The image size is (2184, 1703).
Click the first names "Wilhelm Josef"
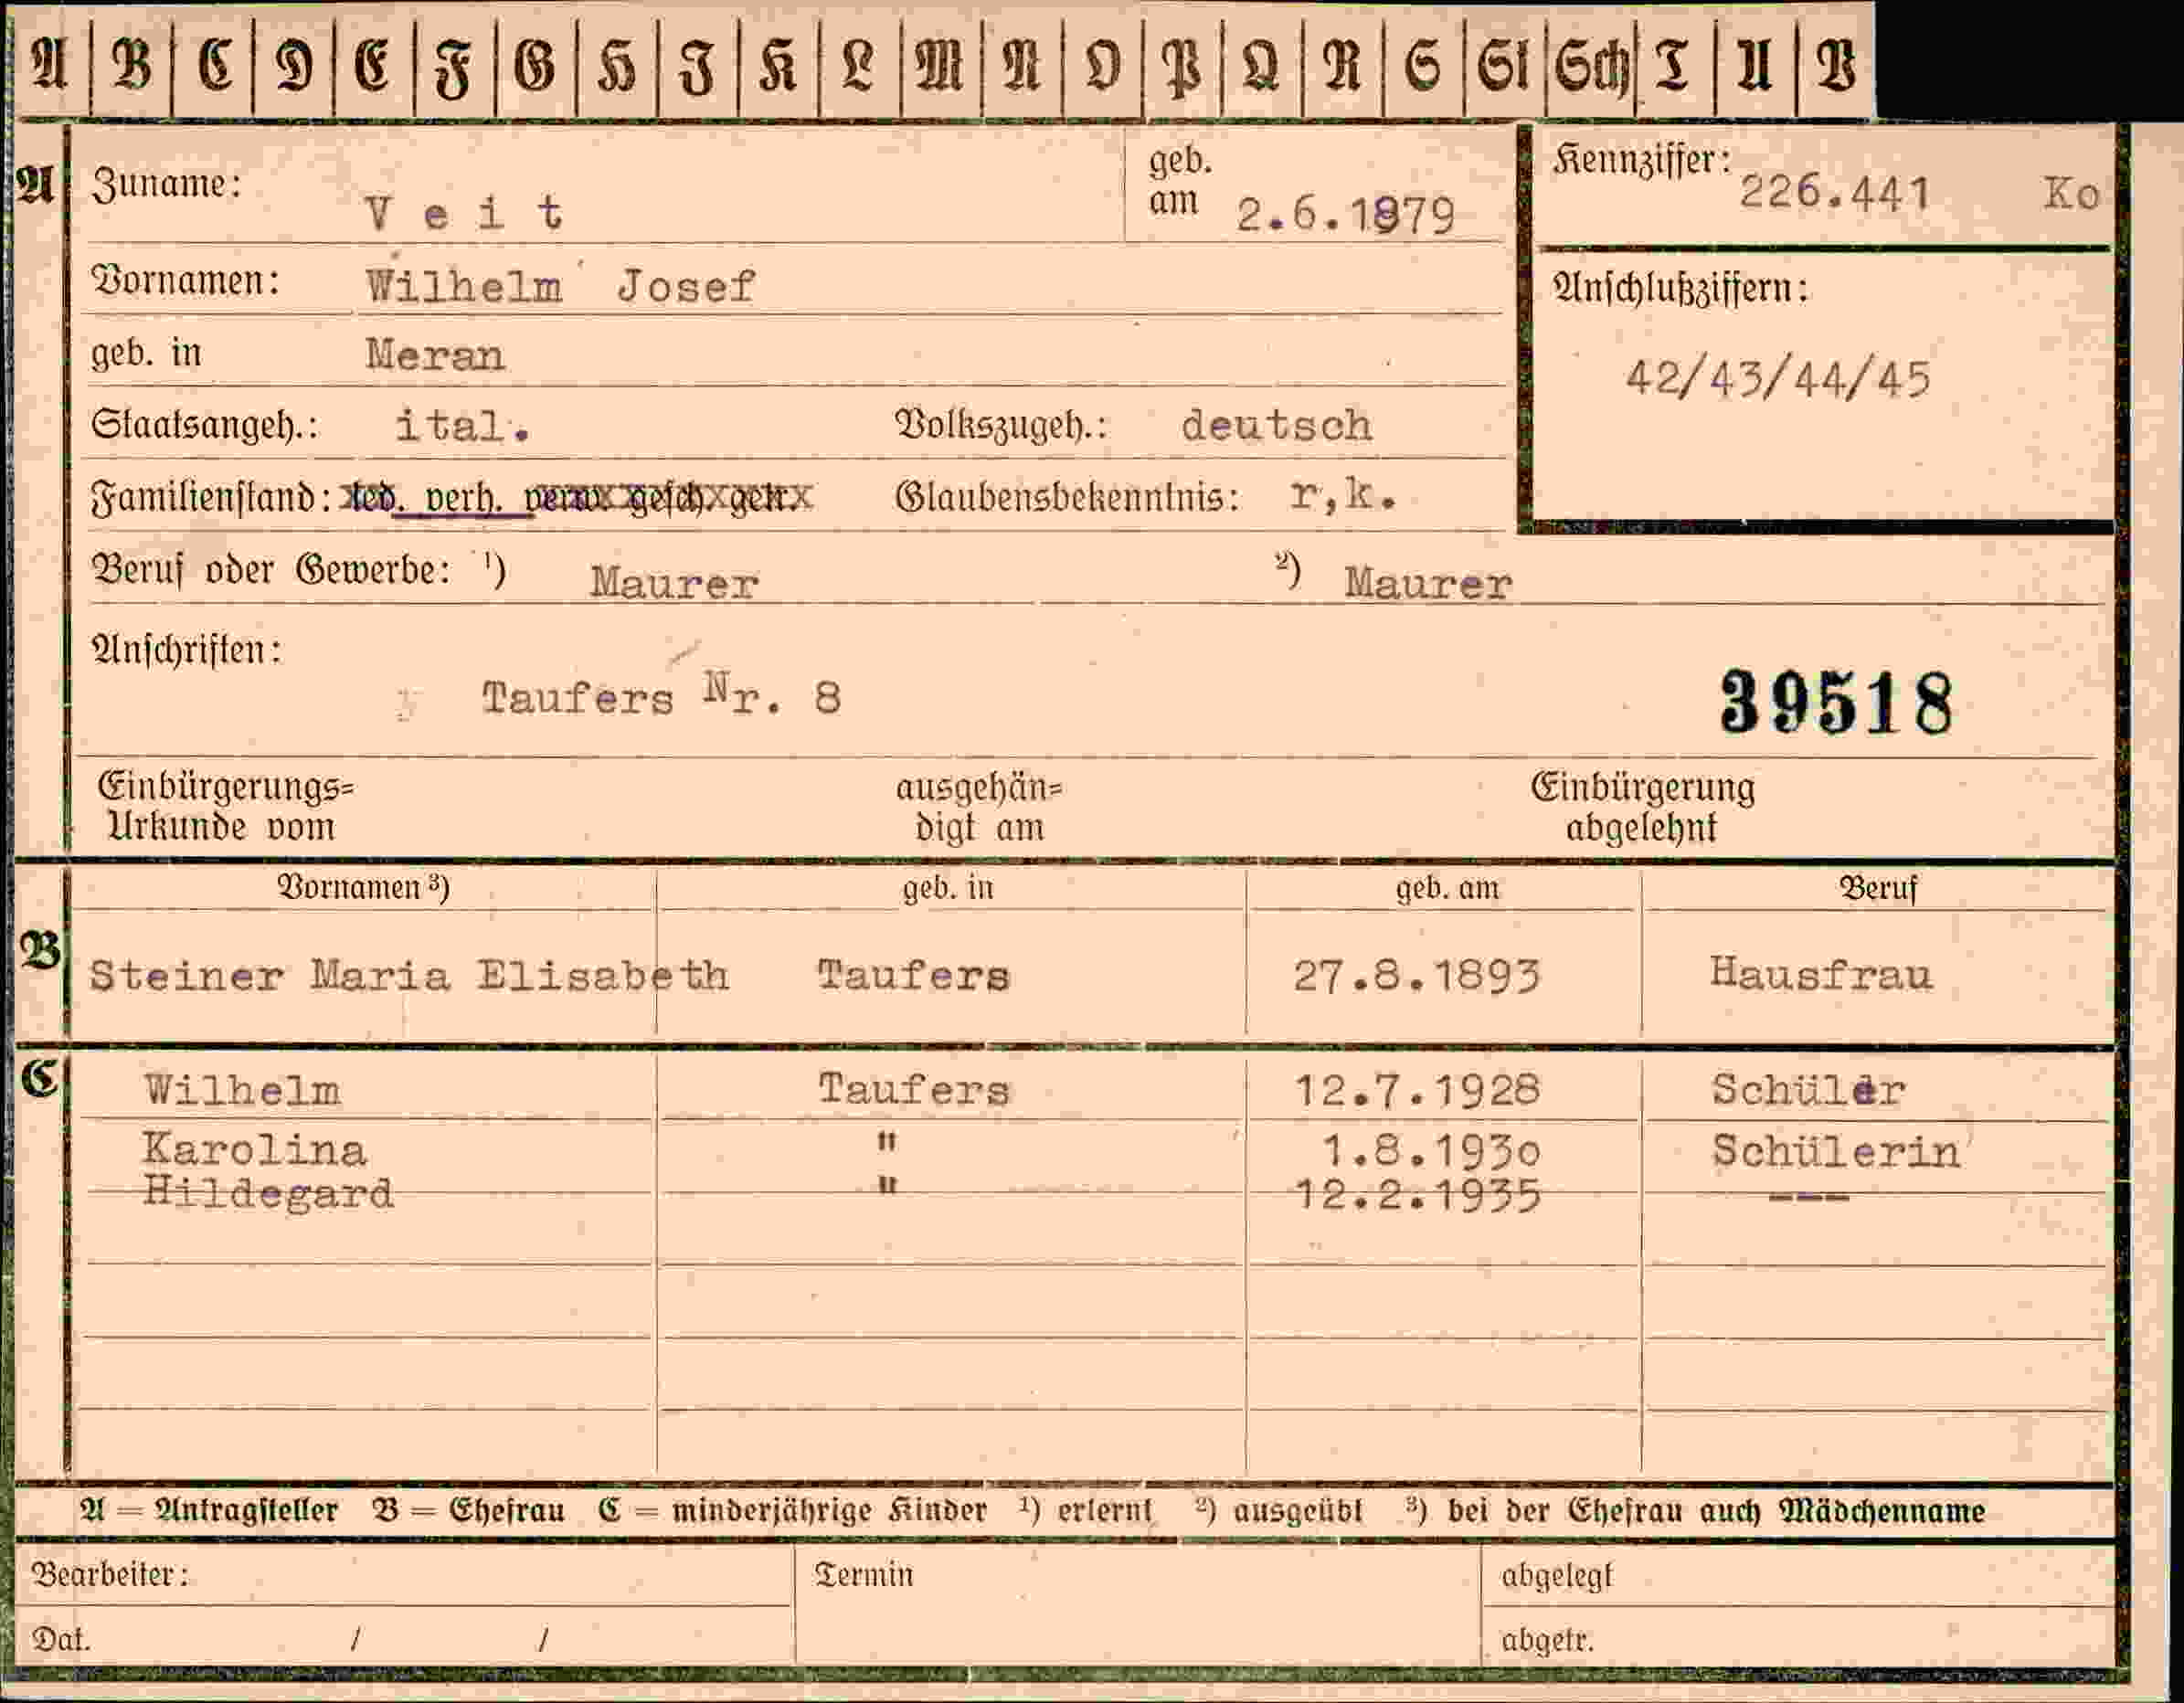(x=560, y=288)
